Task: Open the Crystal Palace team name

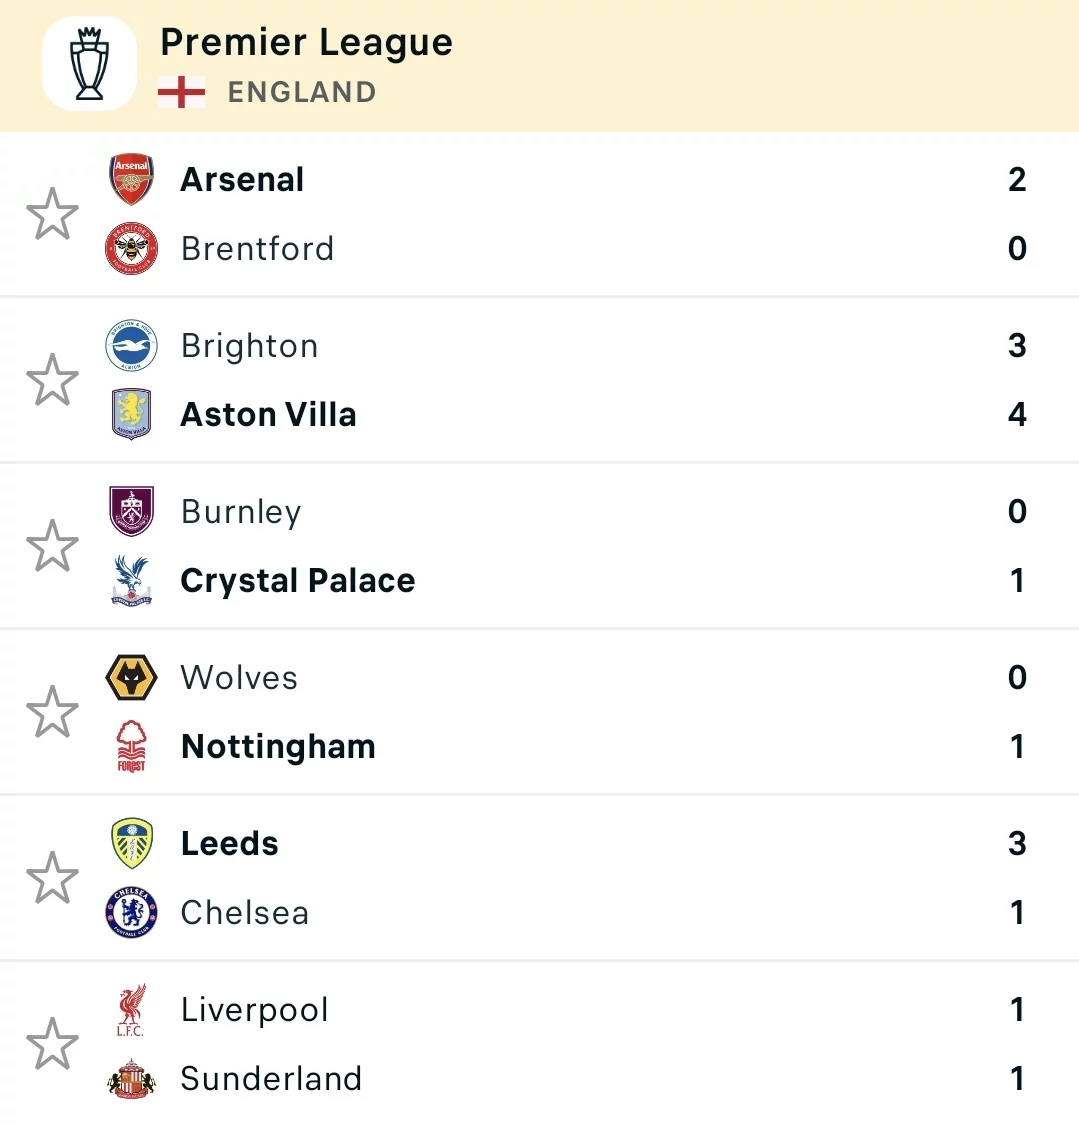Action: coord(297,581)
